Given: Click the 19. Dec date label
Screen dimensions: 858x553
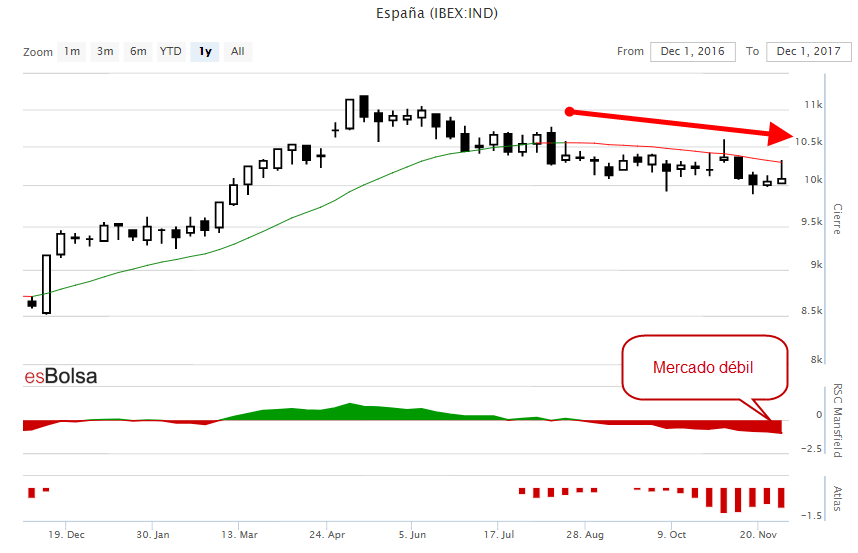Looking at the screenshot, I should 66,534.
